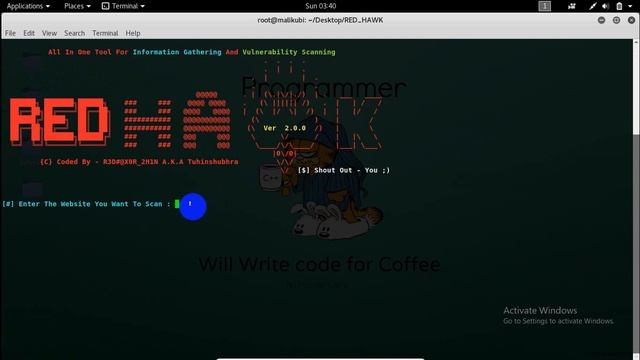This screenshot has height=360, width=640.
Task: Minimize the terminal window
Action: coord(601,20)
